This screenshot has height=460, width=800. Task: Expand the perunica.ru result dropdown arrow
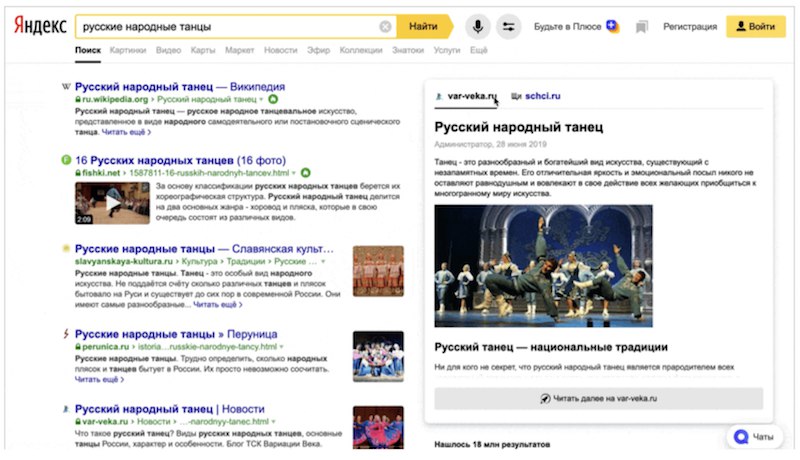pyautogui.click(x=282, y=347)
